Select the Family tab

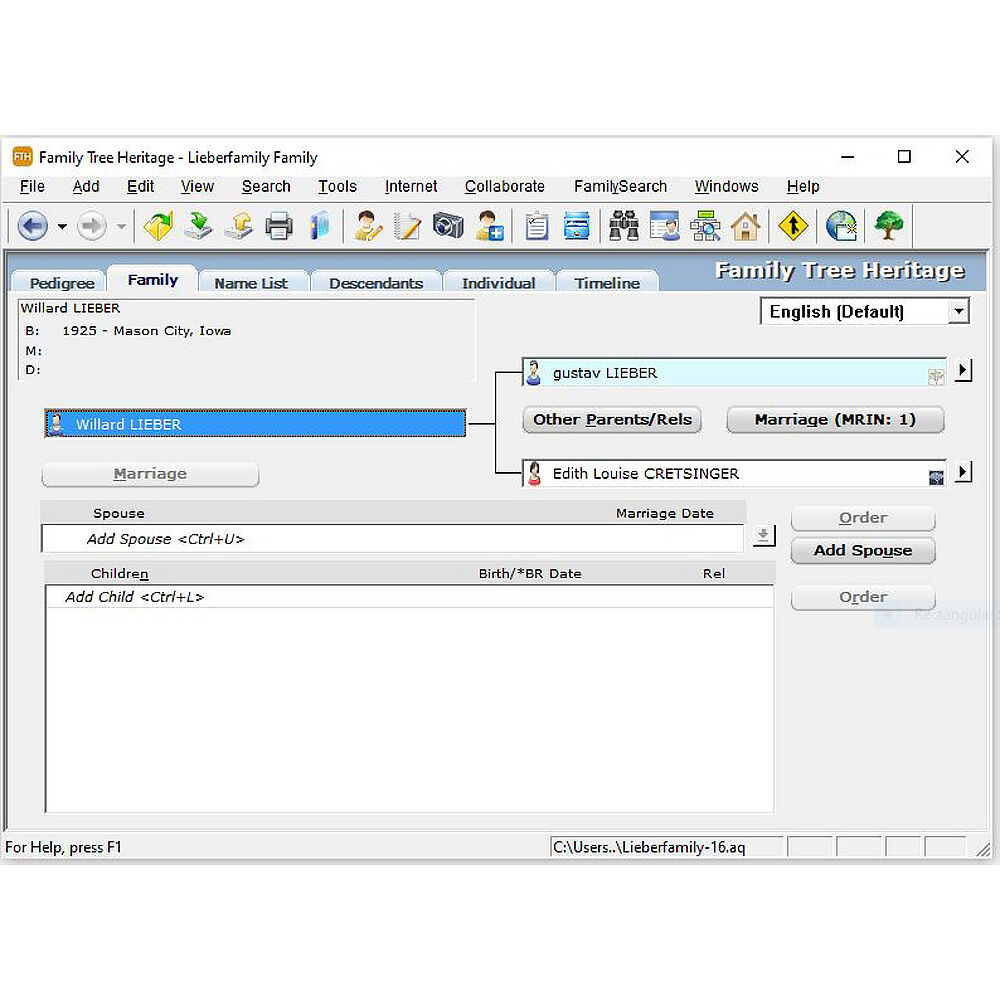pos(152,279)
